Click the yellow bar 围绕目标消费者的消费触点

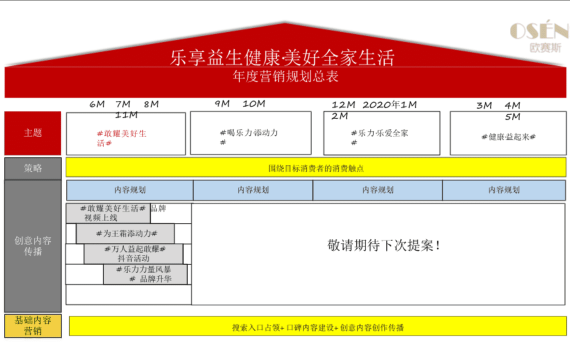click(x=316, y=168)
